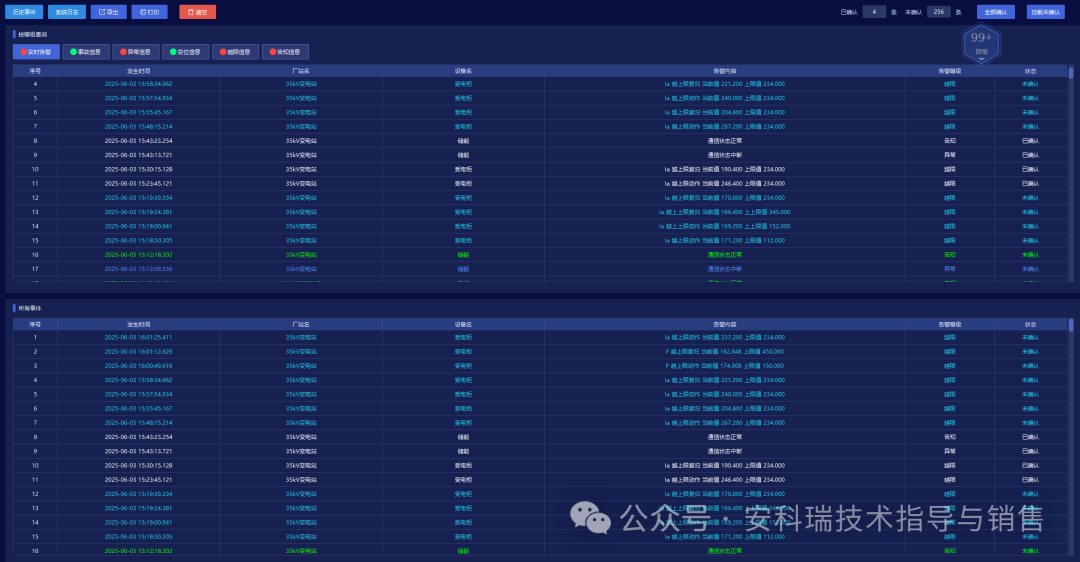Toggle the 事故信息 filter
Viewport: 1080px width, 562px height.
point(86,51)
